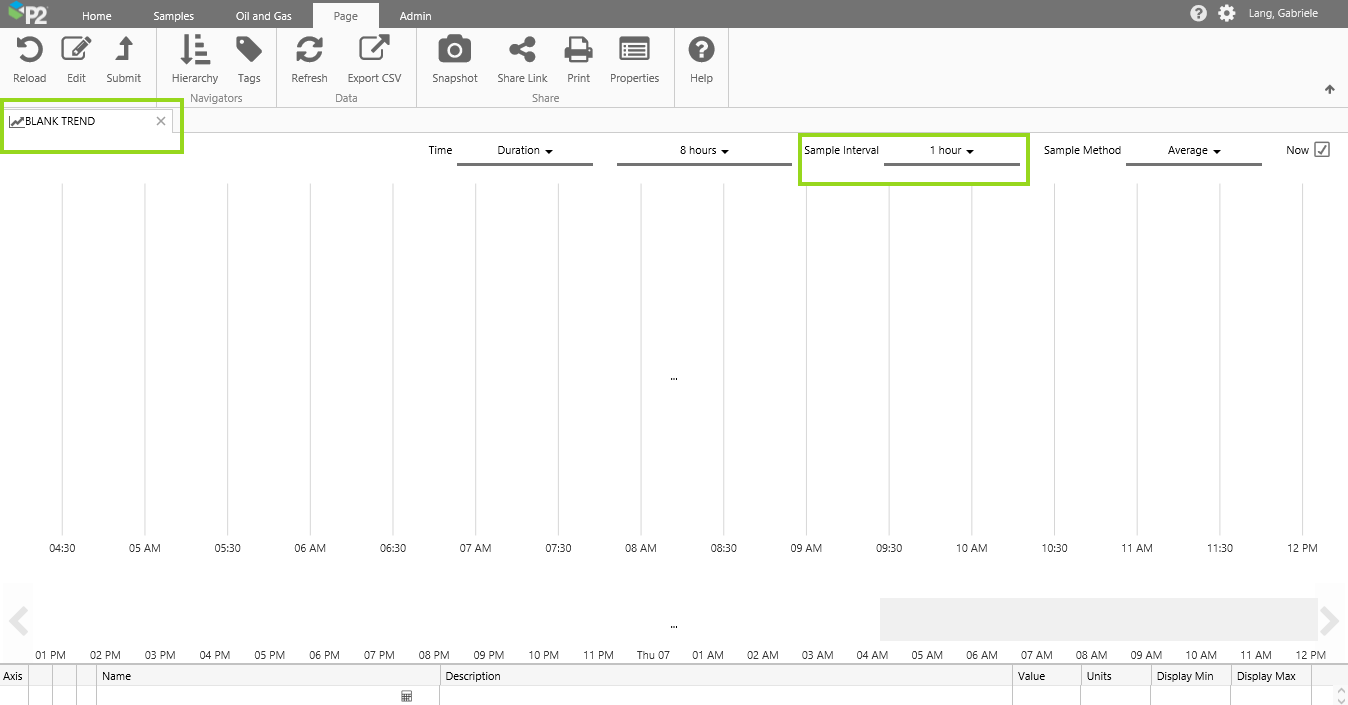Take a Snapshot with camera icon
The width and height of the screenshot is (1348, 705).
pos(455,50)
